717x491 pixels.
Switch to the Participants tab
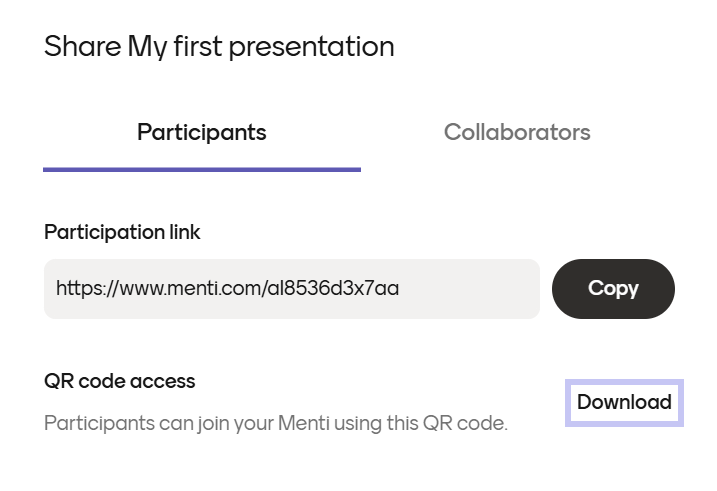click(201, 132)
